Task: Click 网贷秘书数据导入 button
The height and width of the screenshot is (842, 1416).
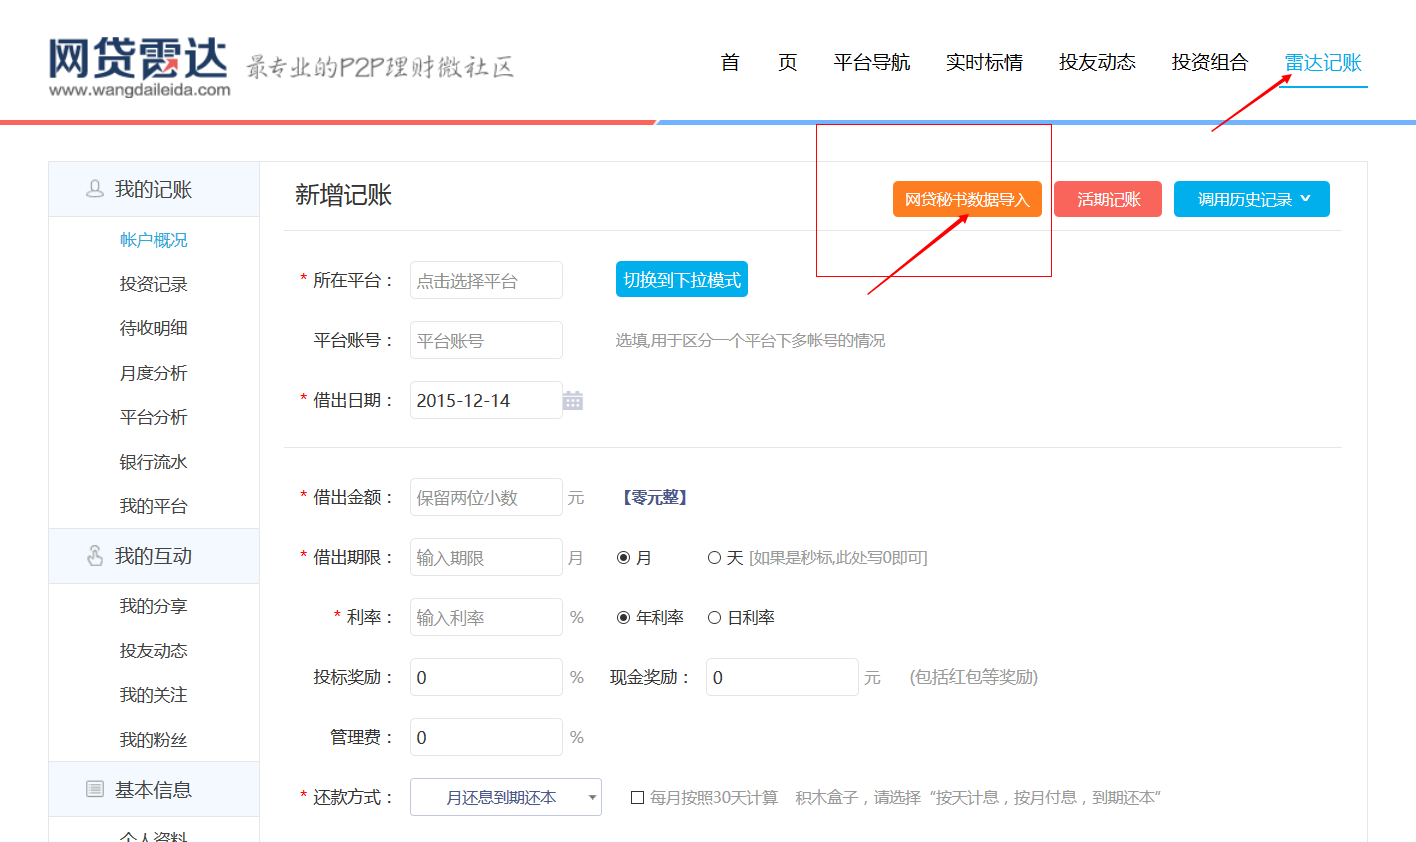Action: (967, 199)
